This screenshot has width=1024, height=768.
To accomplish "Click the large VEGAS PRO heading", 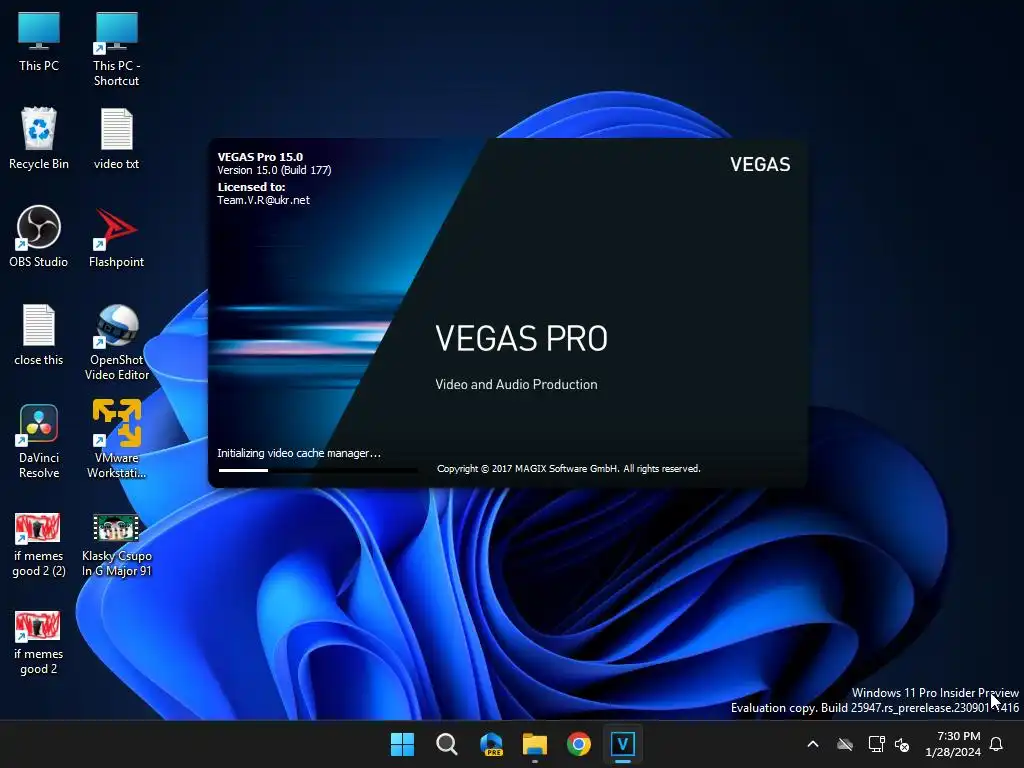I will pos(521,338).
